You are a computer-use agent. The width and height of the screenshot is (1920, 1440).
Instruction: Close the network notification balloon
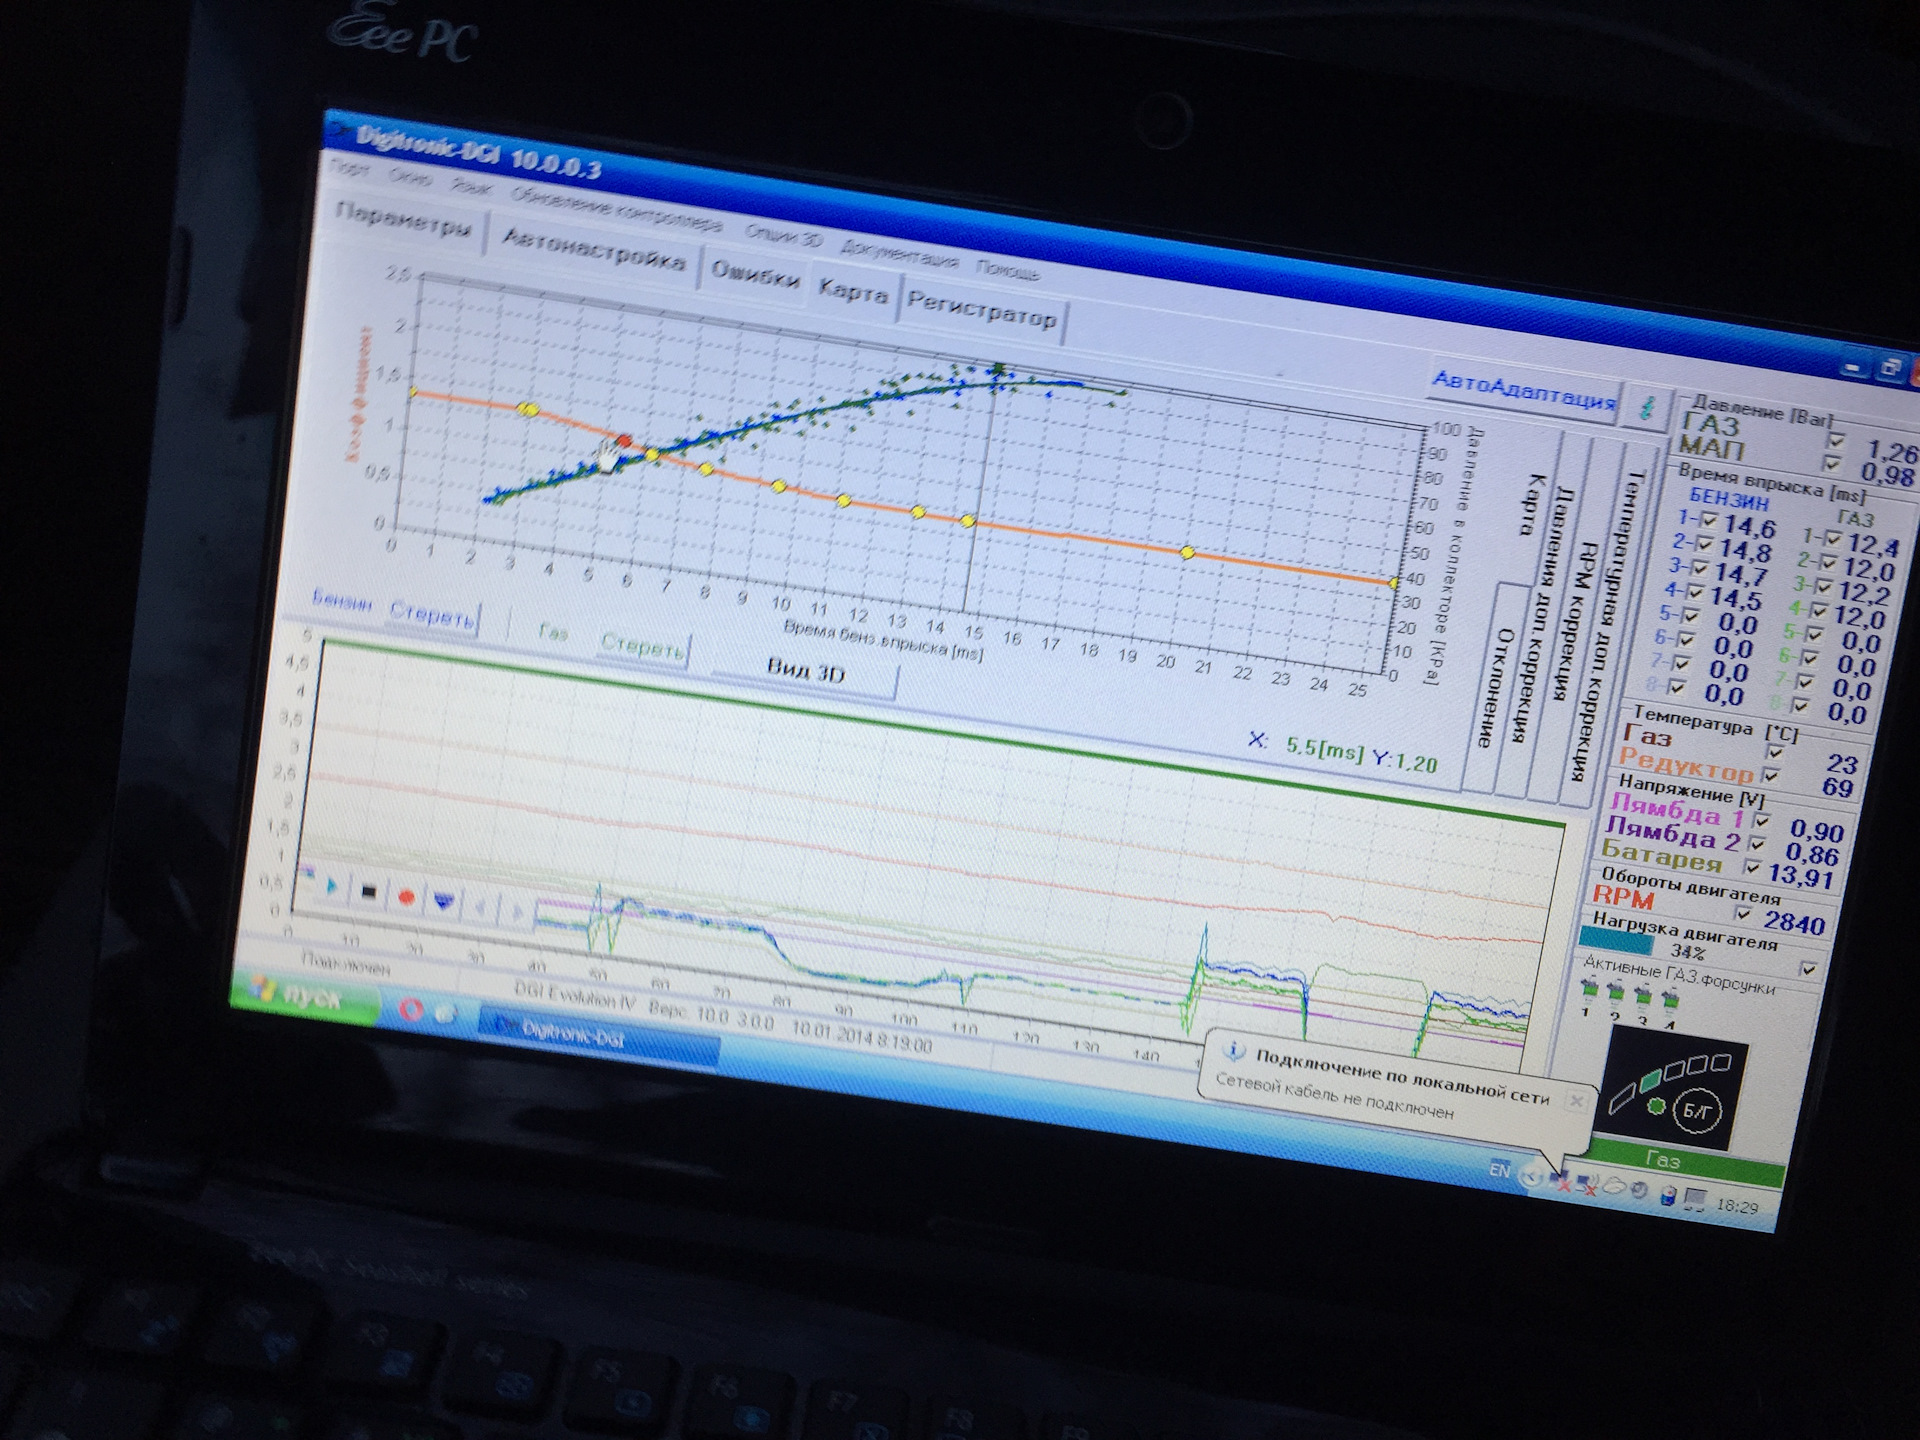coord(1575,1101)
